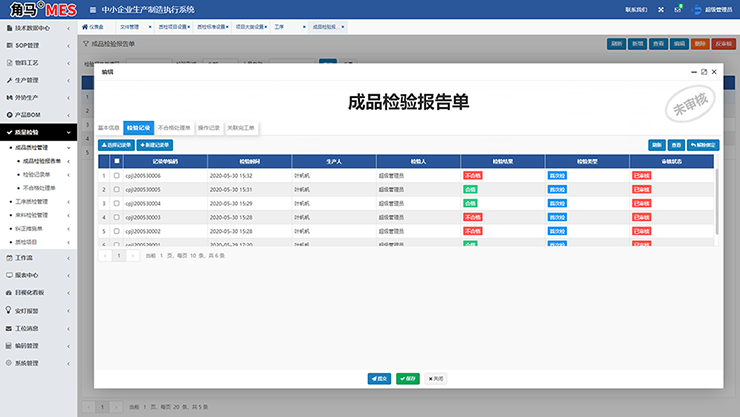The width and height of the screenshot is (740, 417).
Task: Click page number 1 in dialog pagination
Action: pos(118,256)
